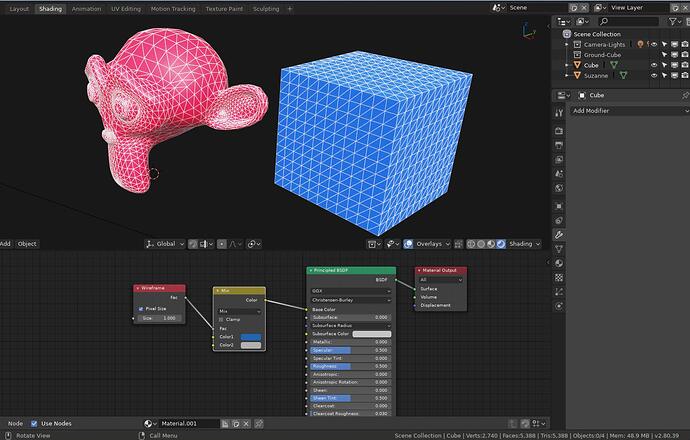Viewport: 690px width, 440px height.
Task: Unlink Material.001 using the X button
Action: coord(246,424)
